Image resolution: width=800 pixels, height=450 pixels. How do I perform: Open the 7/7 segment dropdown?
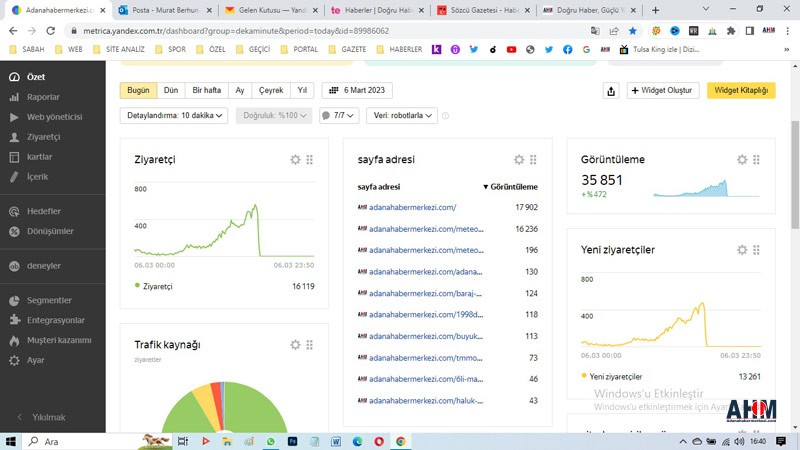coord(339,115)
